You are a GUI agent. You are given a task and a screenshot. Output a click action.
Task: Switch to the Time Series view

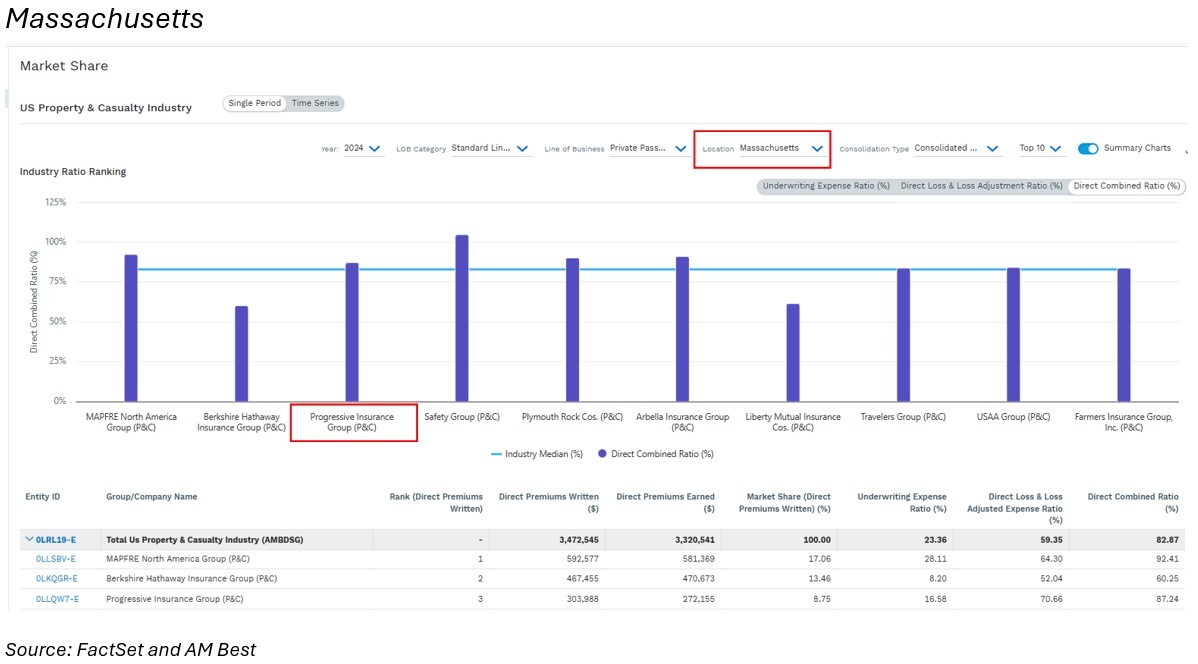pyautogui.click(x=315, y=103)
